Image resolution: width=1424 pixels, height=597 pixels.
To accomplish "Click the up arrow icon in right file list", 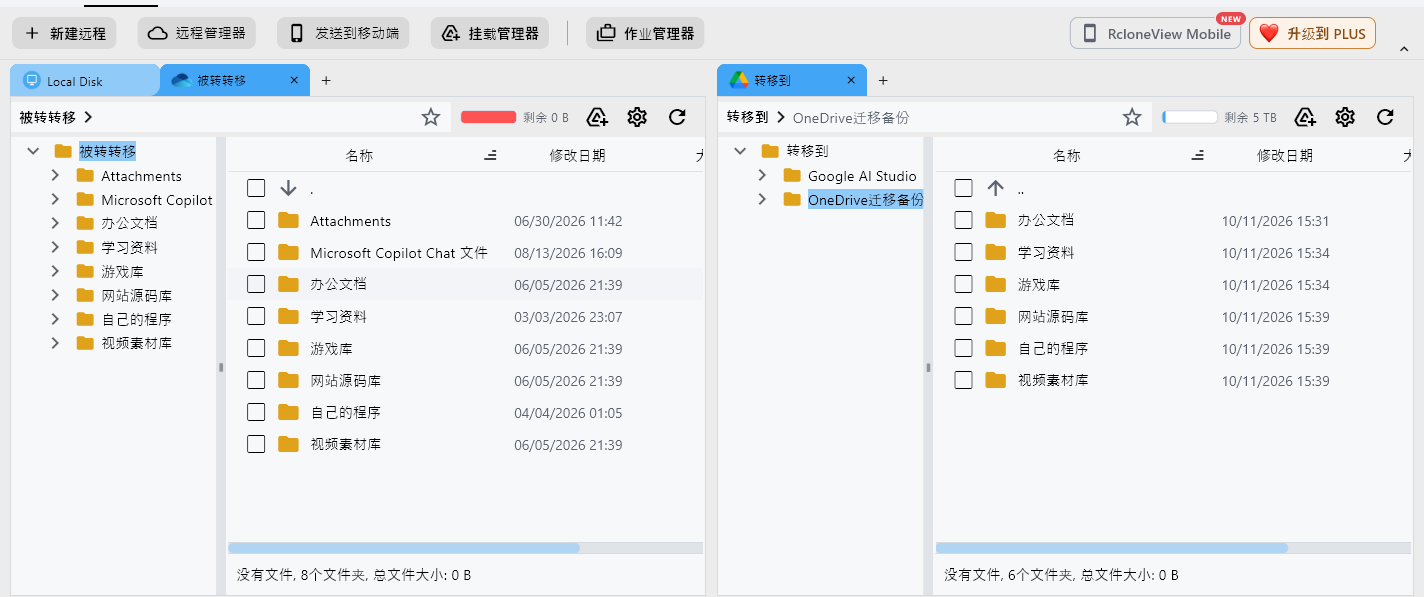I will coord(995,188).
